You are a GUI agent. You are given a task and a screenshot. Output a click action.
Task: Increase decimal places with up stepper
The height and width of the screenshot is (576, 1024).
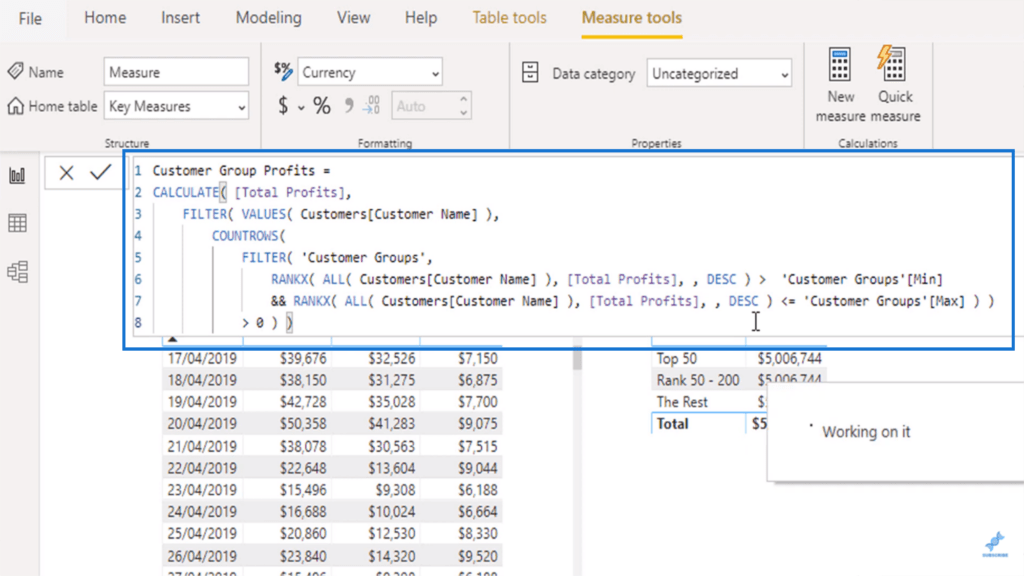(463, 99)
